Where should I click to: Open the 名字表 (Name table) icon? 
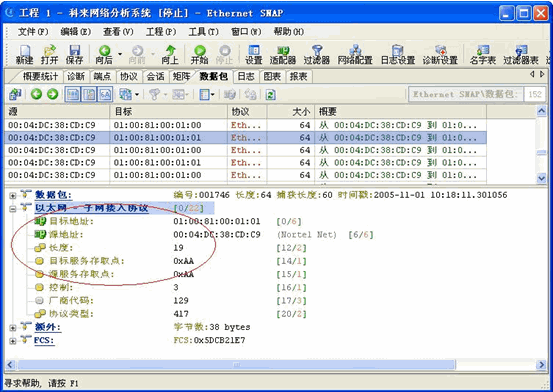483,54
